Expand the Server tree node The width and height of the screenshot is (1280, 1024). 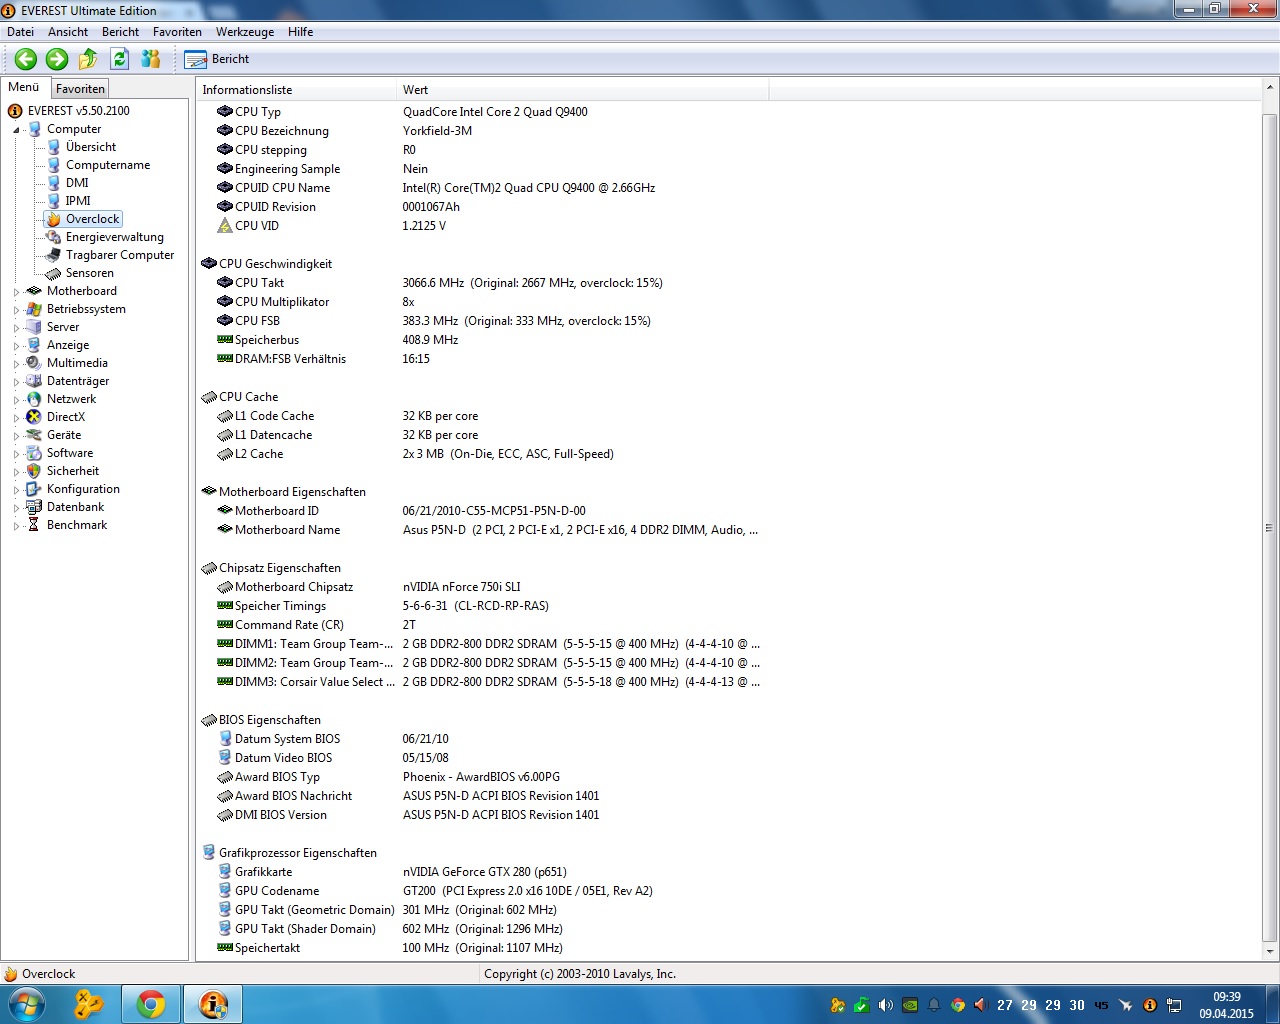pos(16,328)
